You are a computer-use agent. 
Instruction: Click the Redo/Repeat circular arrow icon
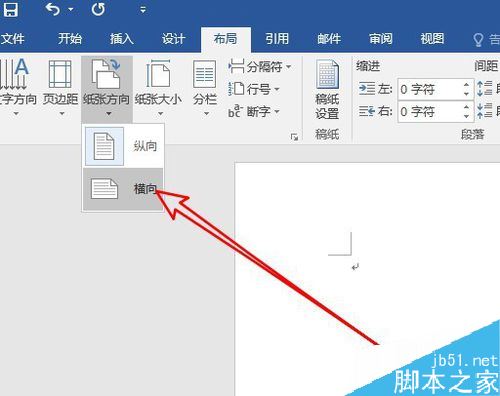[x=98, y=9]
